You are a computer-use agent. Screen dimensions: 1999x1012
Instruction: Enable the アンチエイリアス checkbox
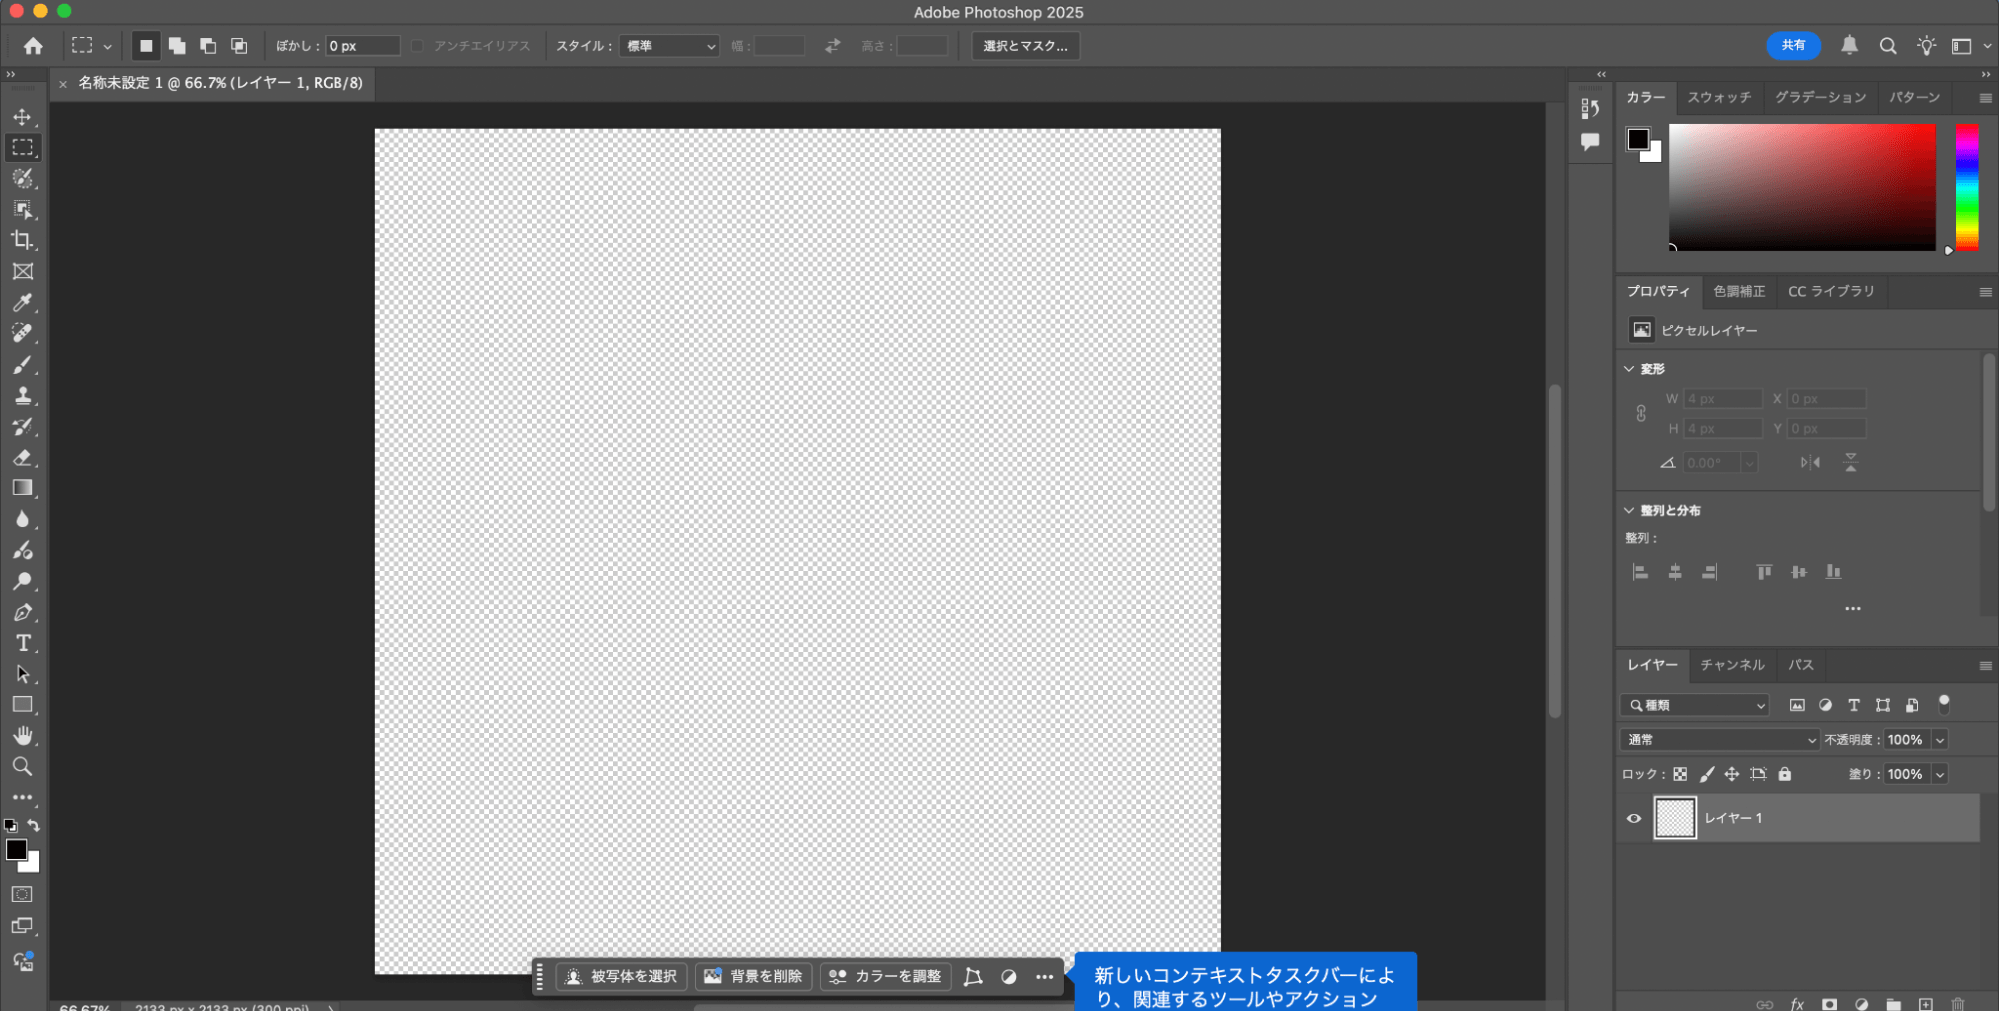pyautogui.click(x=417, y=46)
